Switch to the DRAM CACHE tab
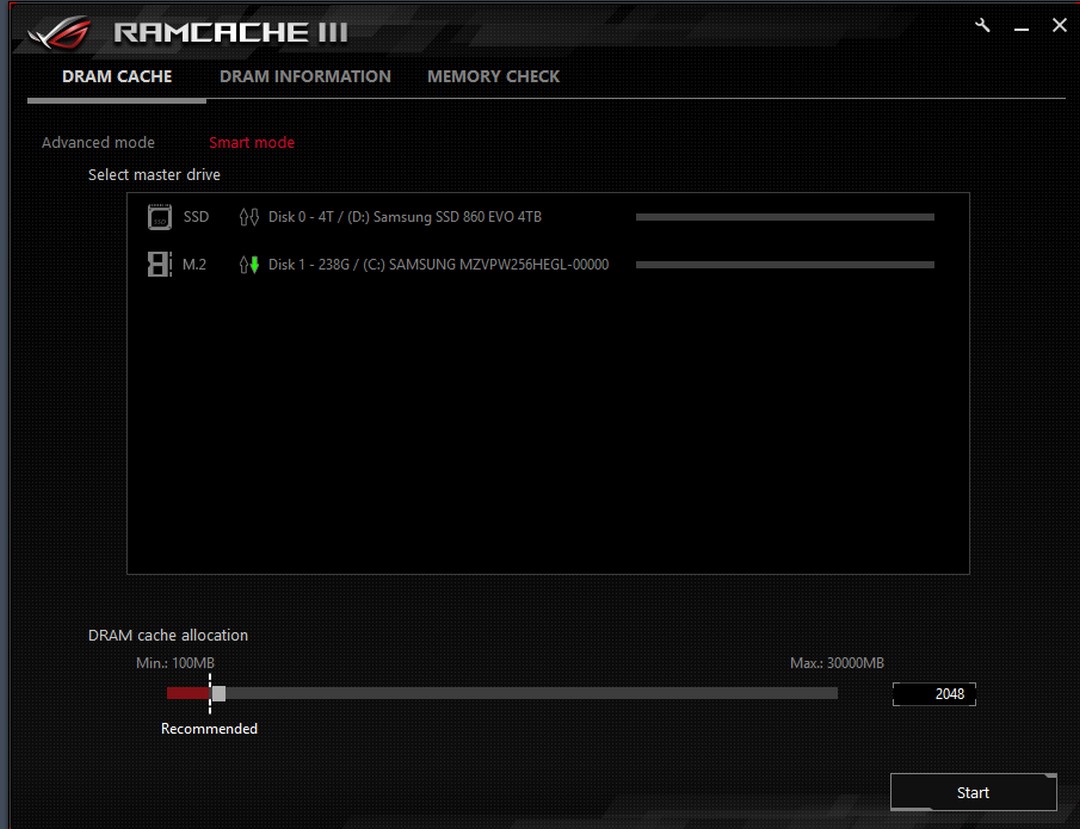 [117, 76]
